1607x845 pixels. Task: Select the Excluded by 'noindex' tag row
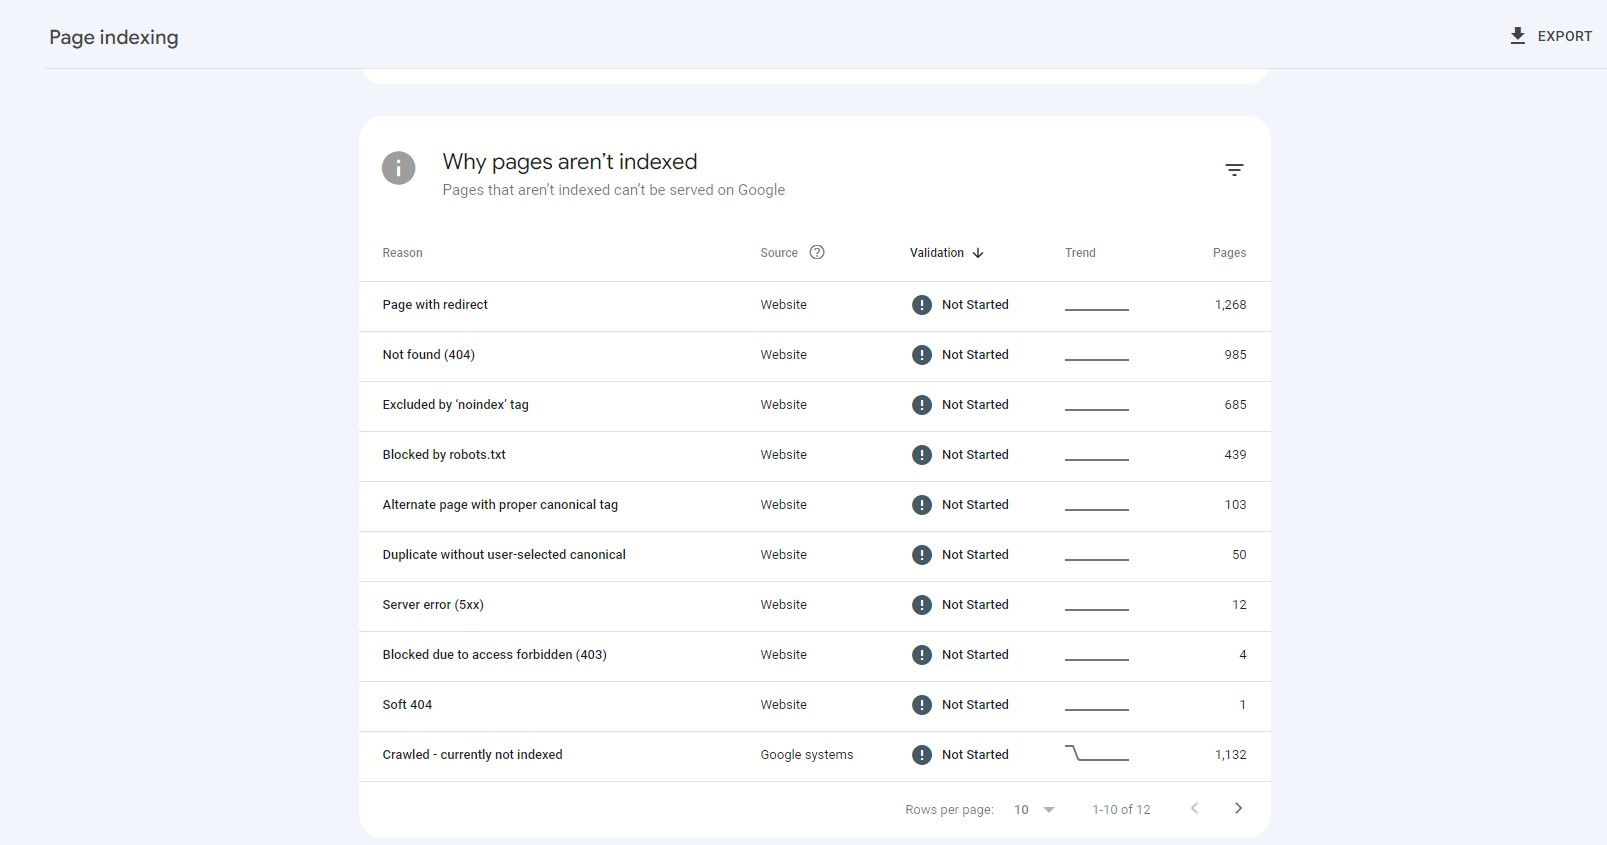coord(455,405)
